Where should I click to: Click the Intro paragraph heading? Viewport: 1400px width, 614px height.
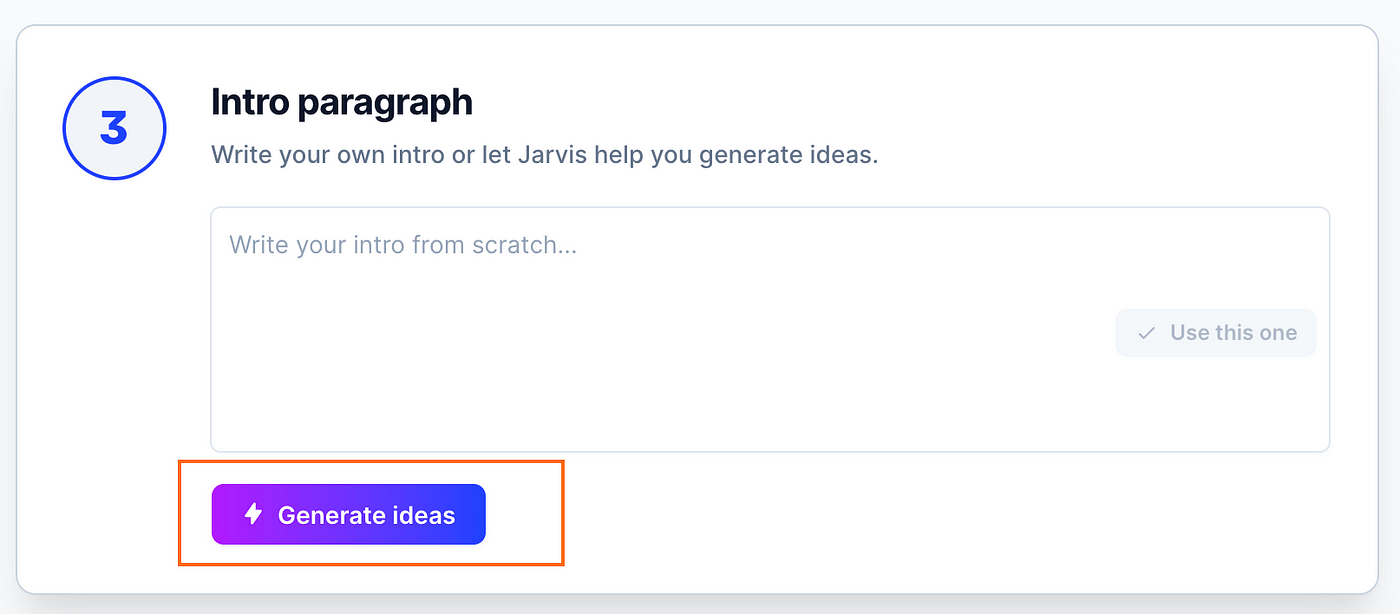pos(342,102)
